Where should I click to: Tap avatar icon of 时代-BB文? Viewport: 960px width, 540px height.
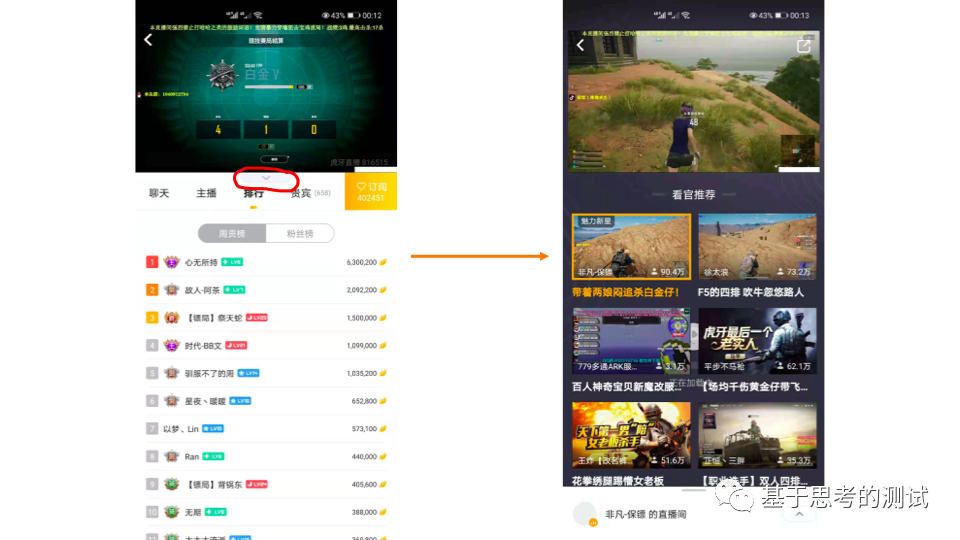[171, 345]
